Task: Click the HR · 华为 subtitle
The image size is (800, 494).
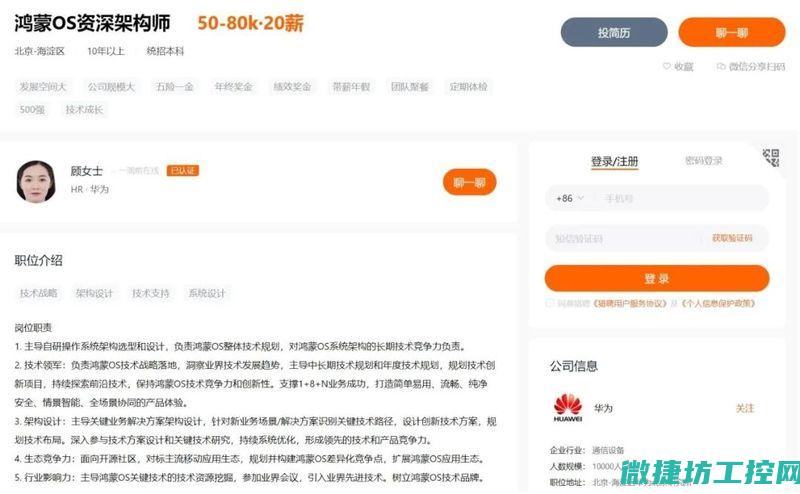Action: click(90, 189)
